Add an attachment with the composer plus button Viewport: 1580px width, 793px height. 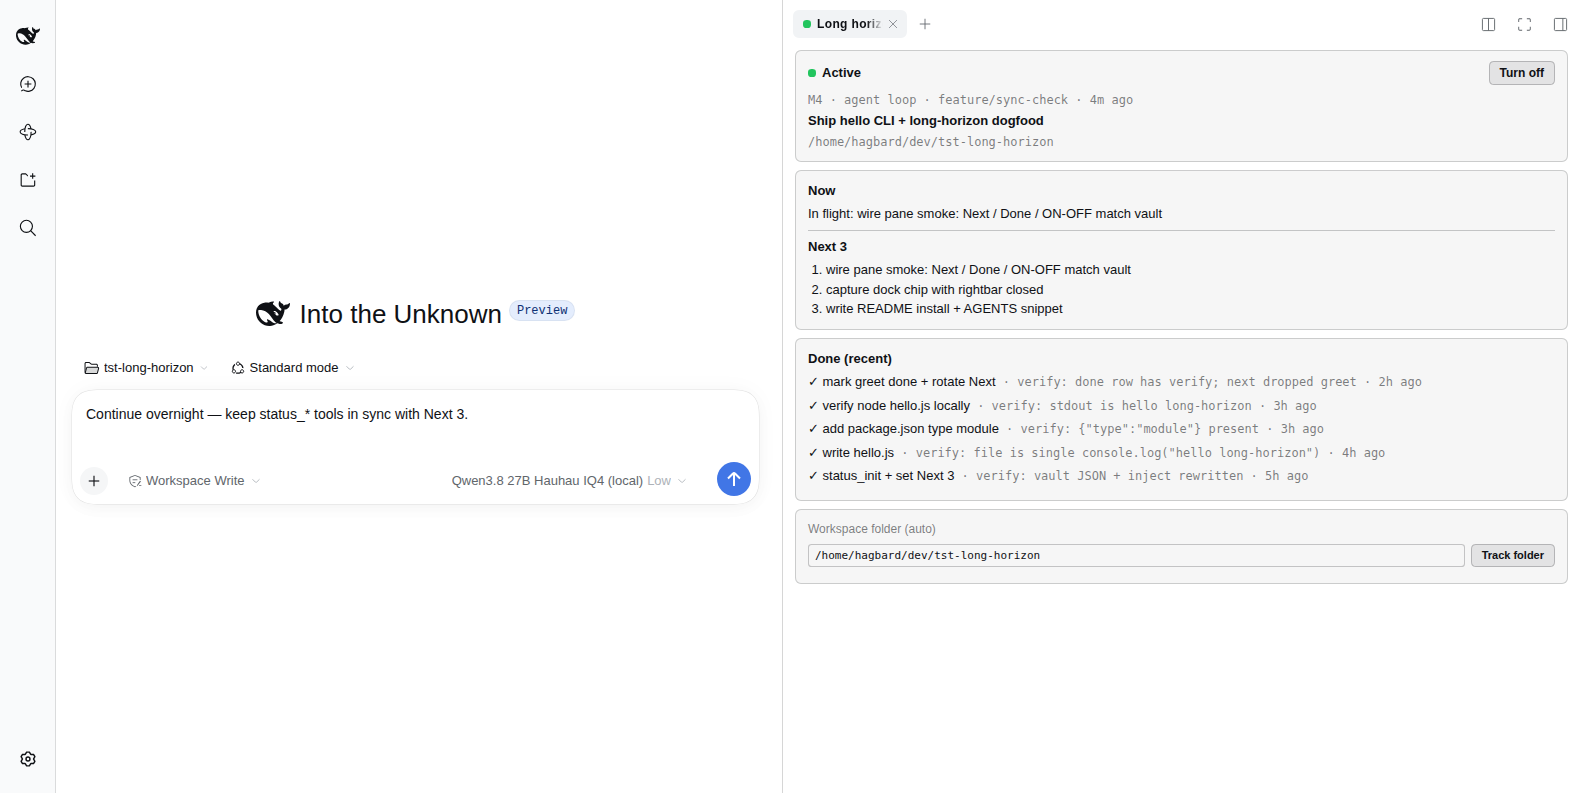[94, 481]
